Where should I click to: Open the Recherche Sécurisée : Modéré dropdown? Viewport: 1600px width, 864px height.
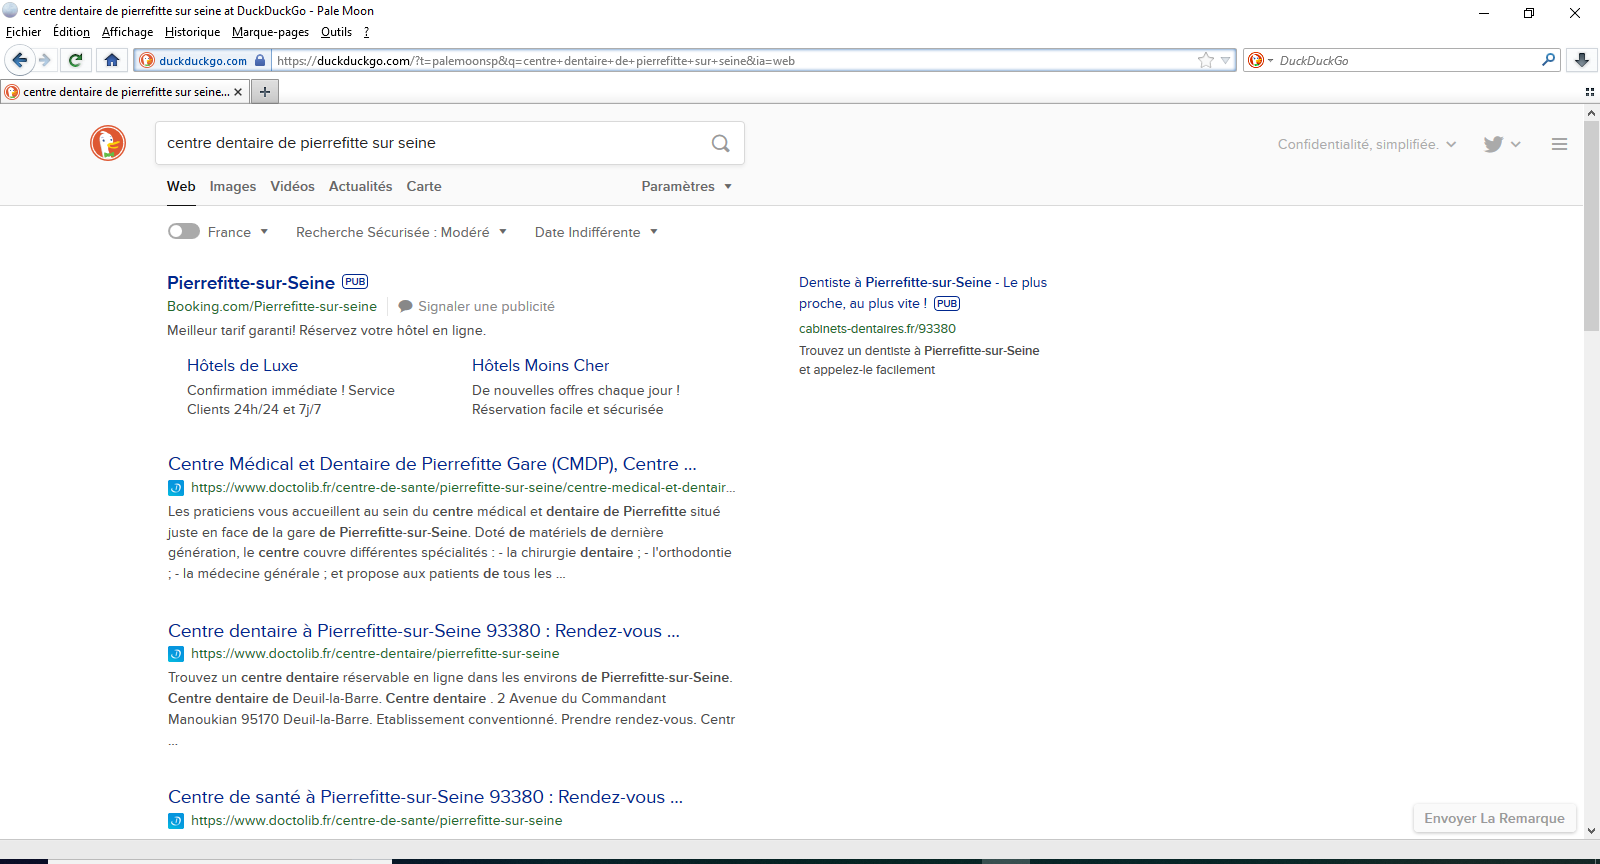pyautogui.click(x=401, y=232)
